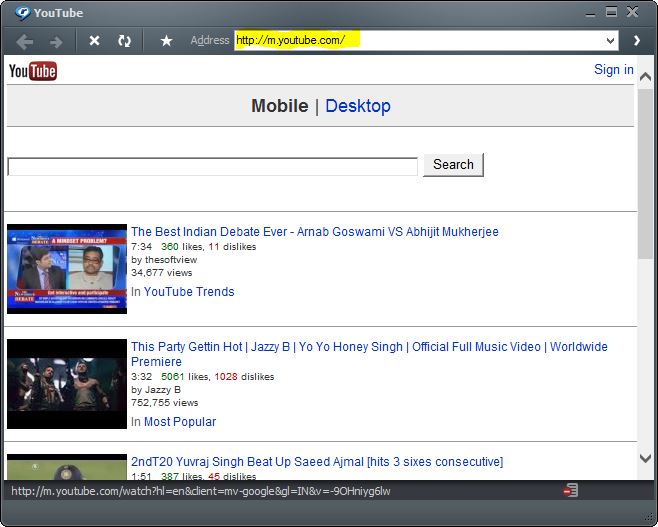Viewport: 658px width, 527px height.
Task: Click the vertical scrollbar thumb
Action: [645, 174]
